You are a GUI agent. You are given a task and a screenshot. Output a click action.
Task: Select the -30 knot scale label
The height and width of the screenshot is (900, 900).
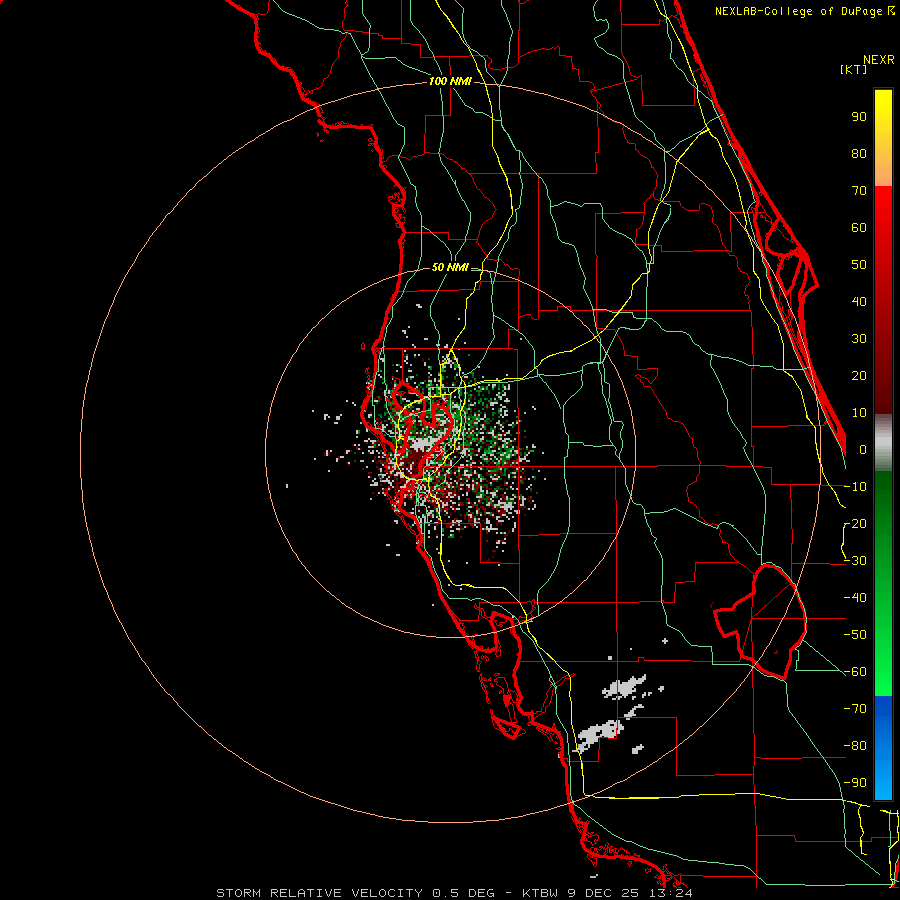pyautogui.click(x=855, y=561)
